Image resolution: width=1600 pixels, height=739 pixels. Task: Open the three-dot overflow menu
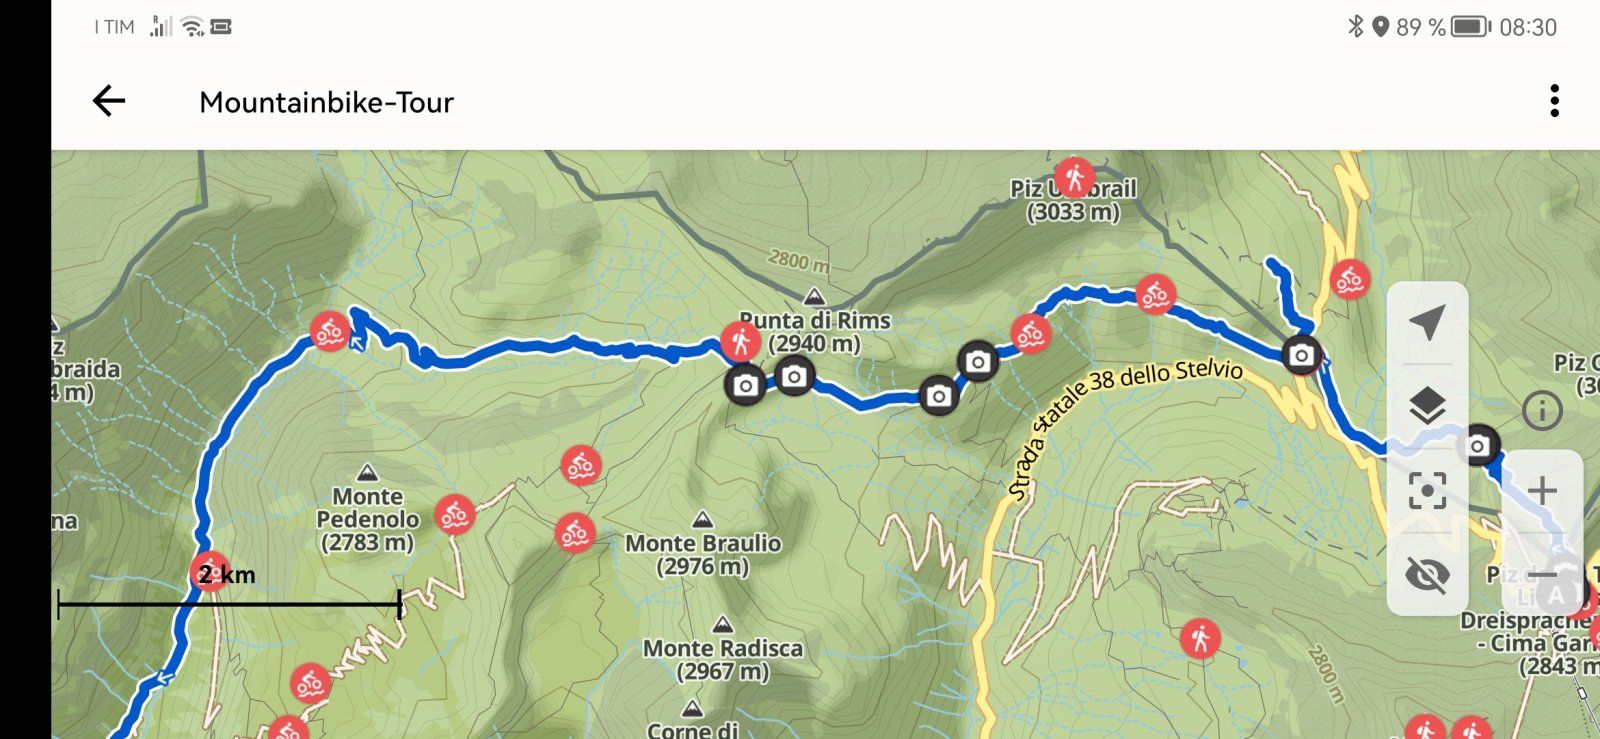tap(1554, 101)
